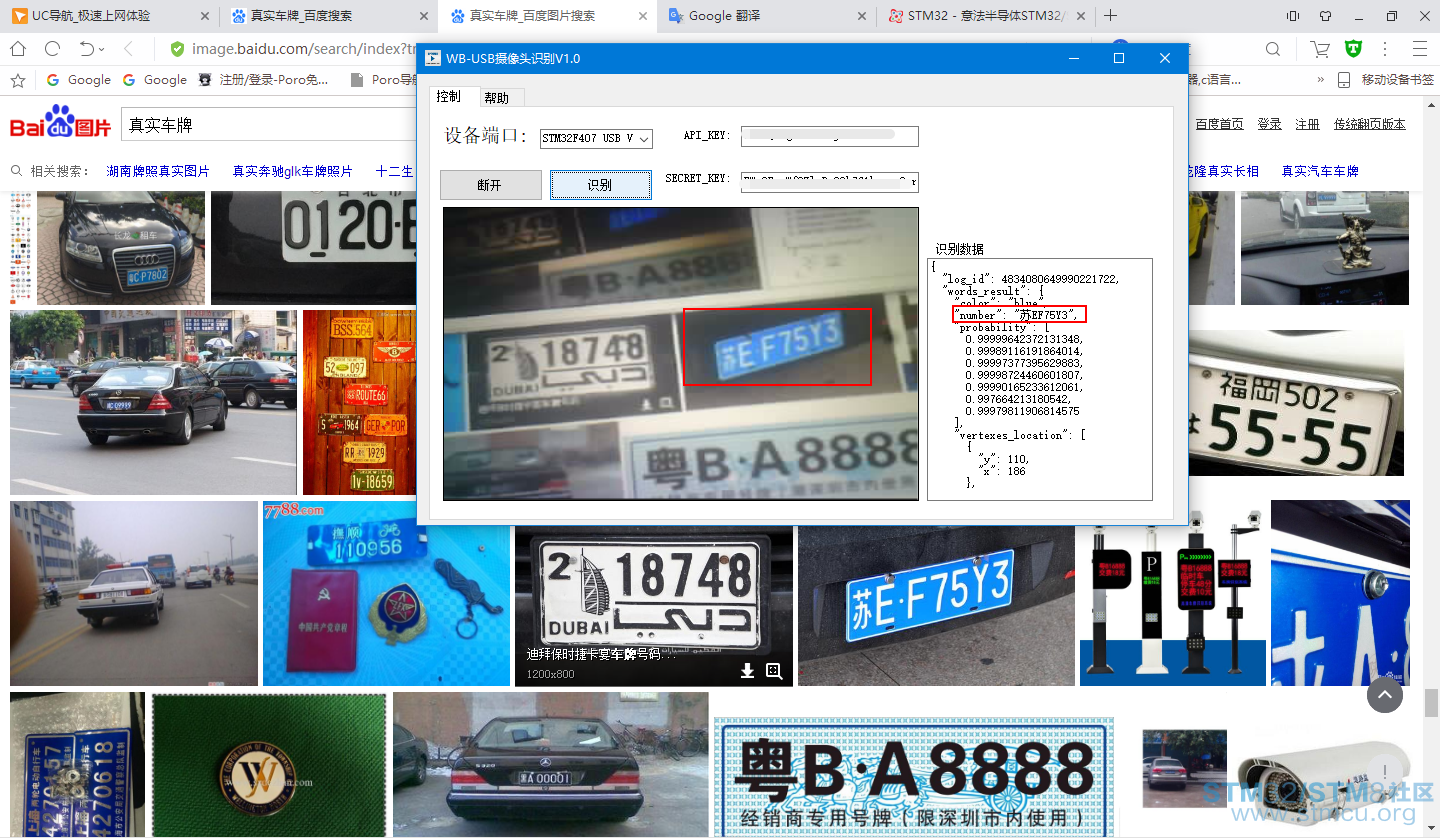Click the 识别 recognize button
The image size is (1440, 838).
(x=600, y=185)
